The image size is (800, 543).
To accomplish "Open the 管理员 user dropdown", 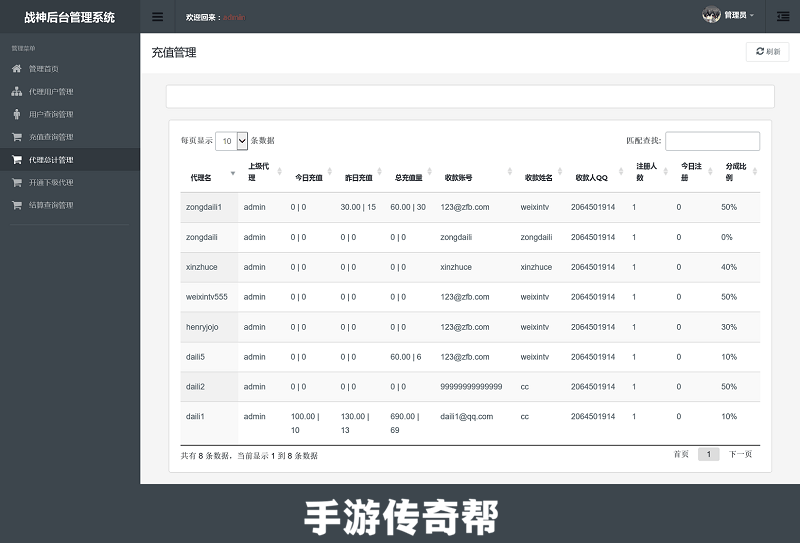I will [738, 15].
